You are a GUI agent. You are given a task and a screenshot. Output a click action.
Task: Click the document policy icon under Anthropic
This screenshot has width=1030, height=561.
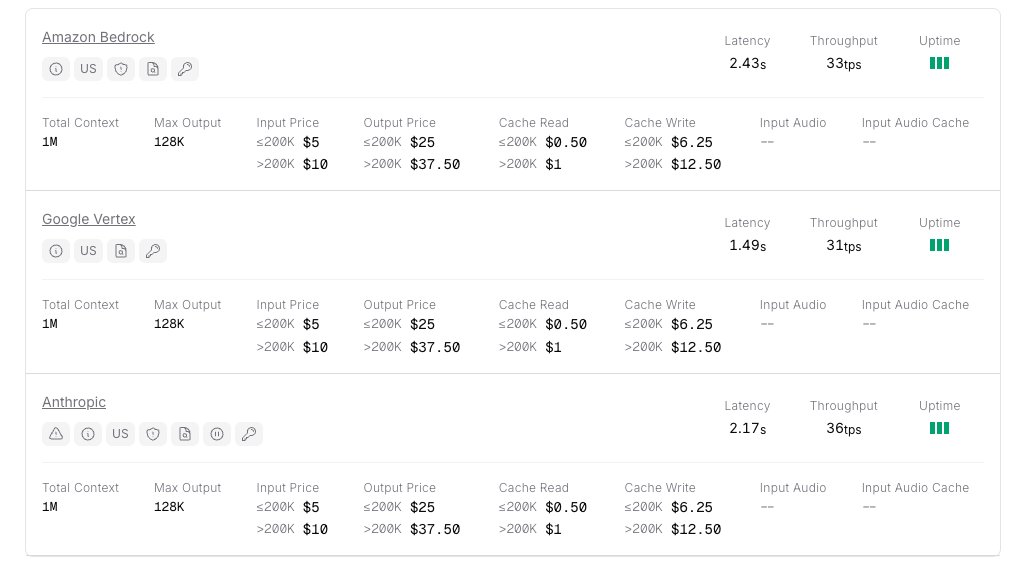(185, 434)
